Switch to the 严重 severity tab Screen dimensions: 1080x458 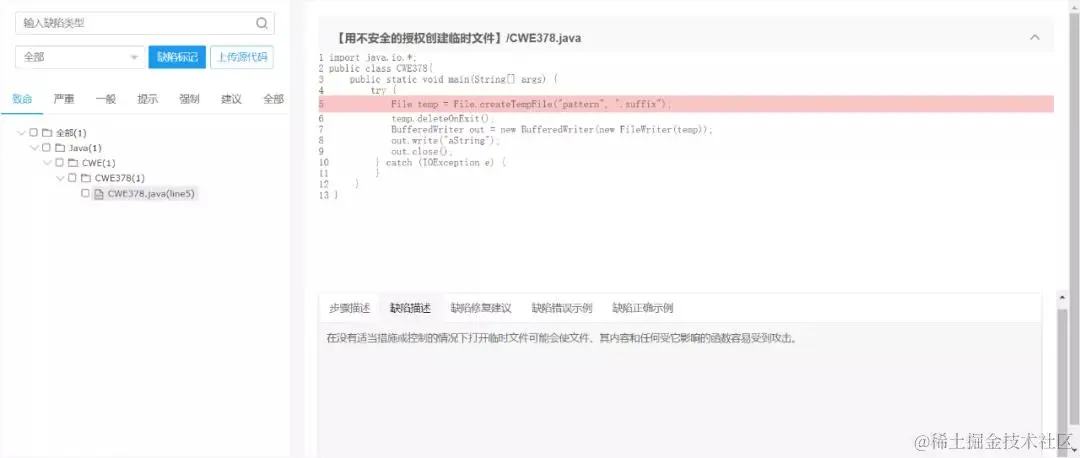pyautogui.click(x=64, y=99)
